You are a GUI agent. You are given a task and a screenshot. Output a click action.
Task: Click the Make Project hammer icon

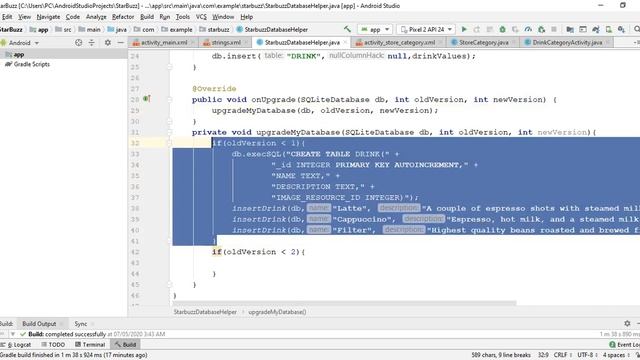click(x=347, y=29)
